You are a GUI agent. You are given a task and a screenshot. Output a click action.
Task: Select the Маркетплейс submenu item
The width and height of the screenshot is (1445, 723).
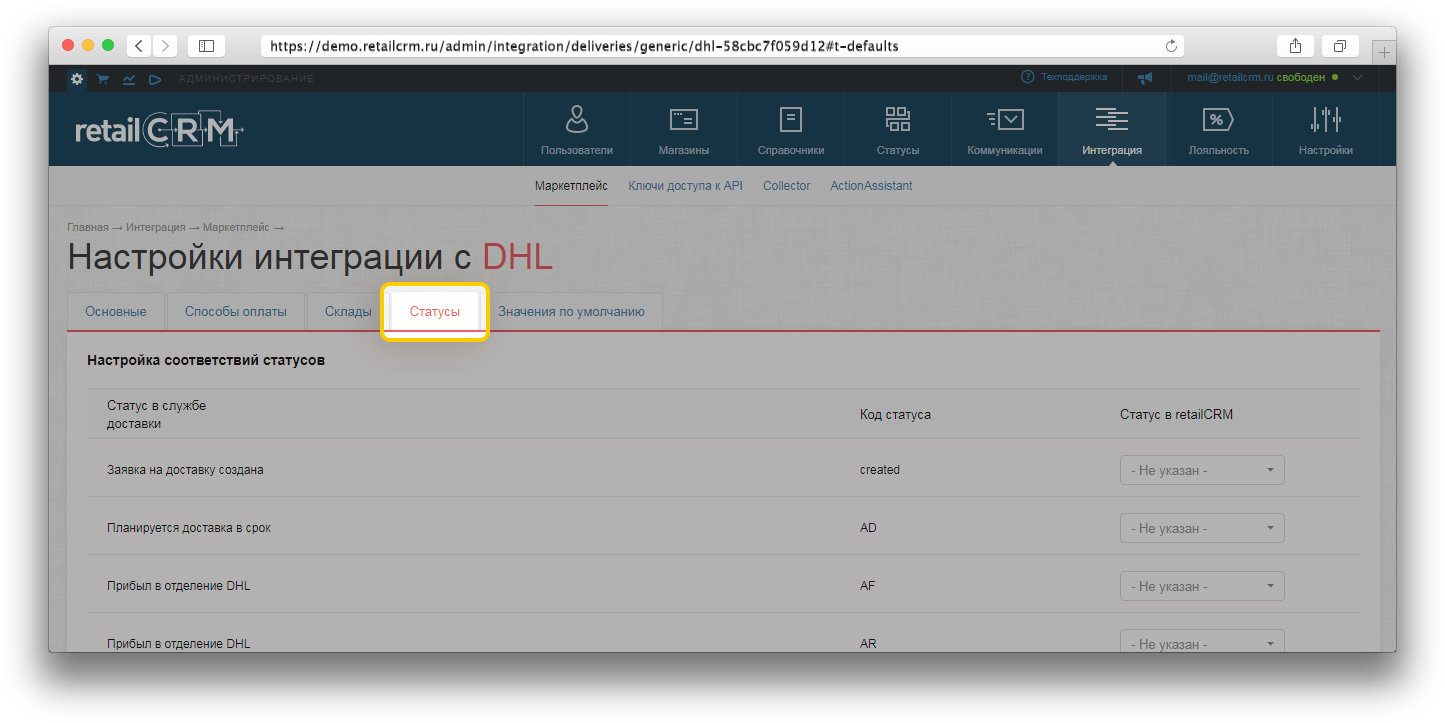[571, 186]
